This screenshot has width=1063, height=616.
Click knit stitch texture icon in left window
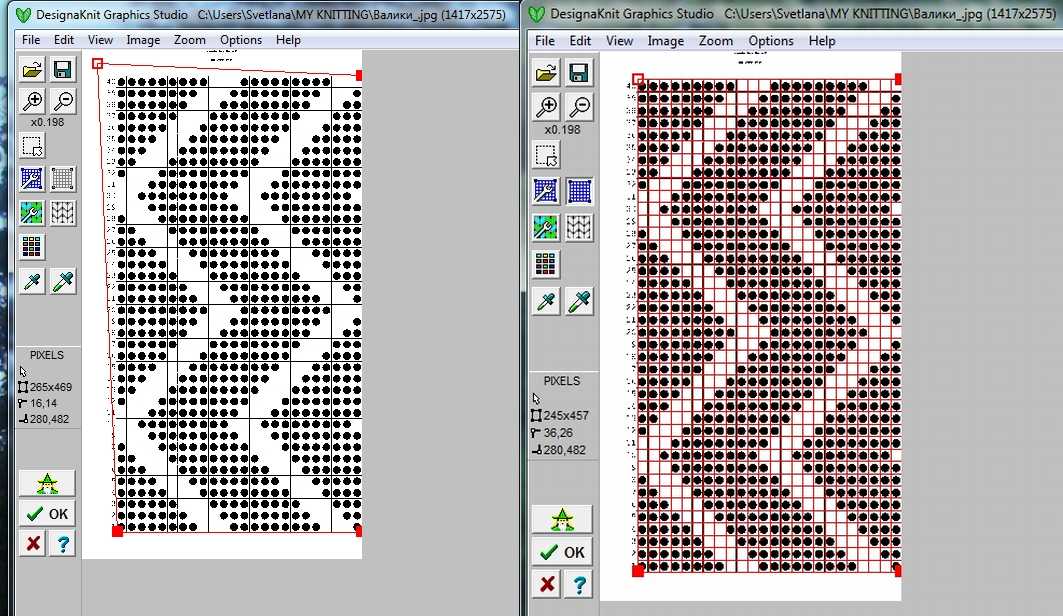(x=63, y=213)
